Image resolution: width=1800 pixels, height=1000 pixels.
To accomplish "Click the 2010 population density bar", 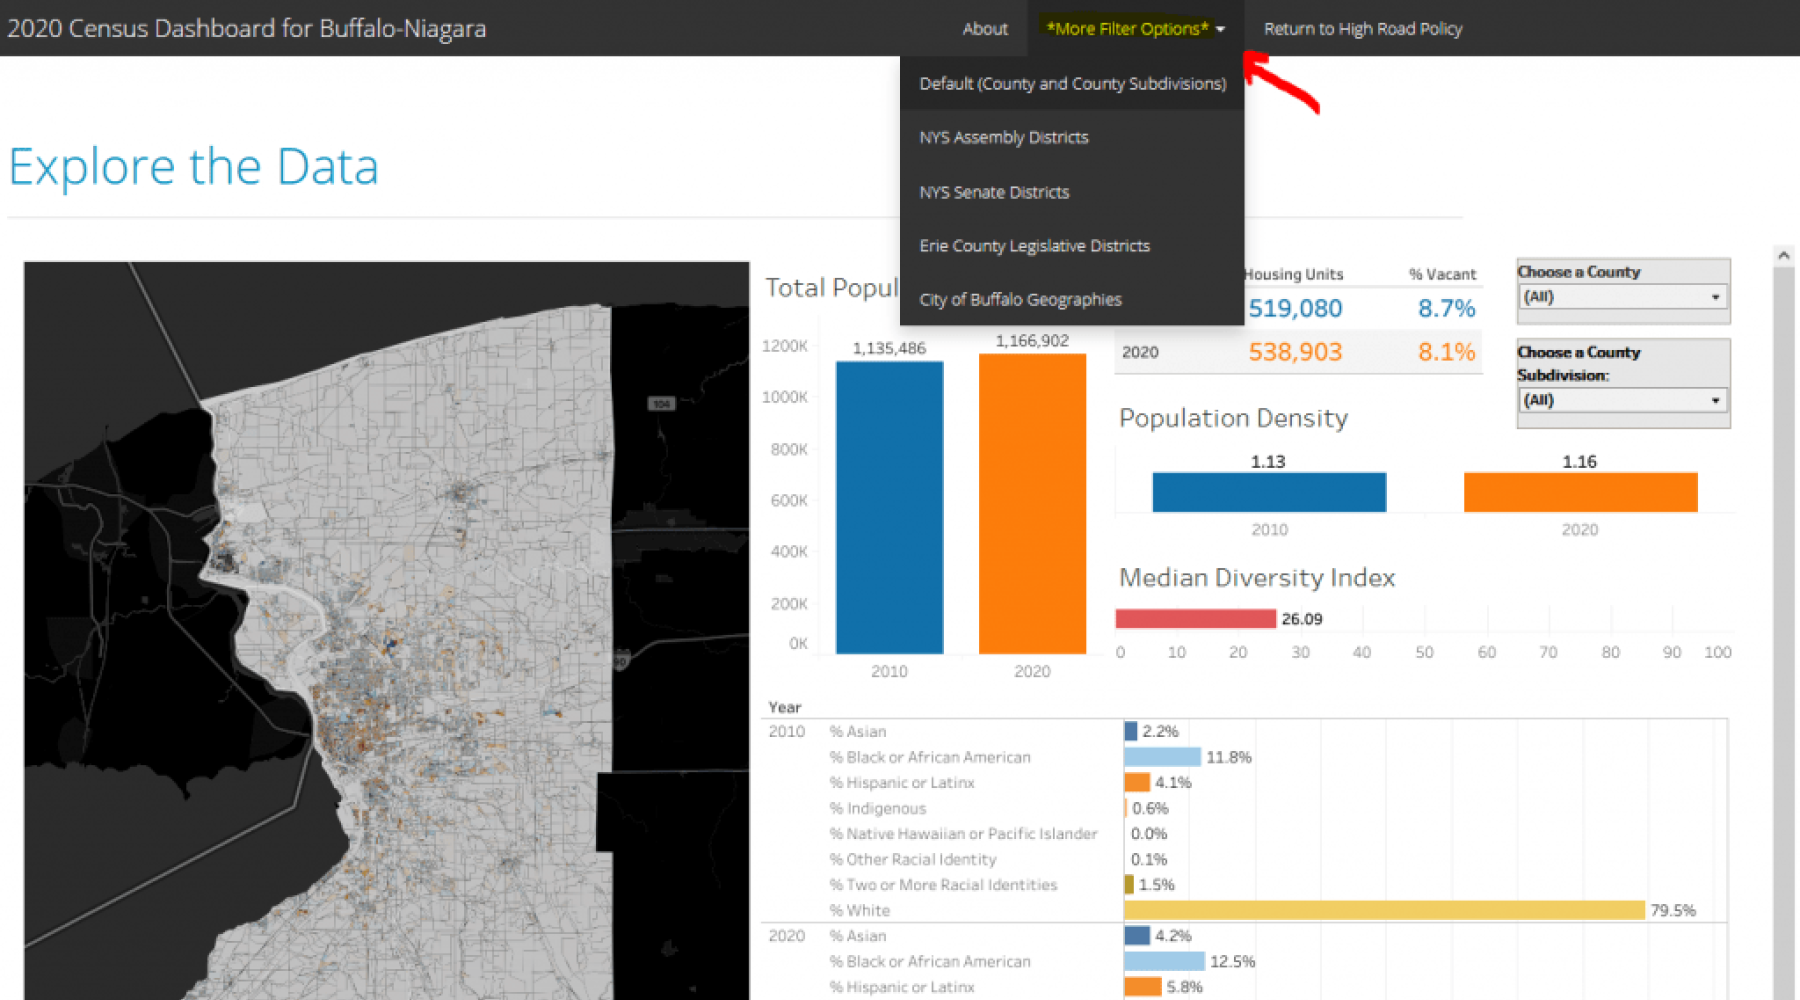I will tap(1268, 492).
